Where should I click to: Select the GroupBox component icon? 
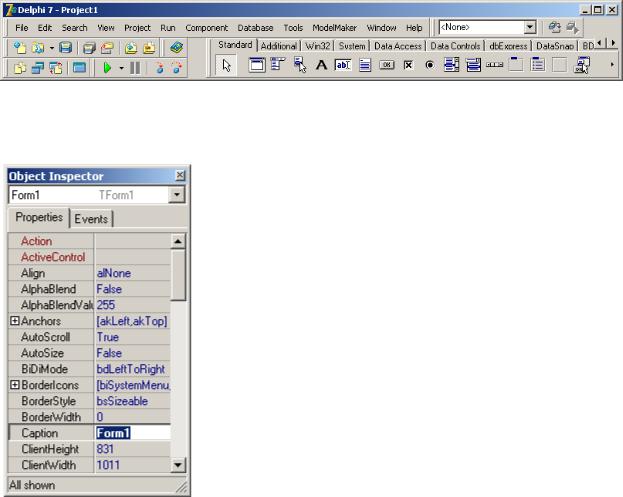coord(516,65)
